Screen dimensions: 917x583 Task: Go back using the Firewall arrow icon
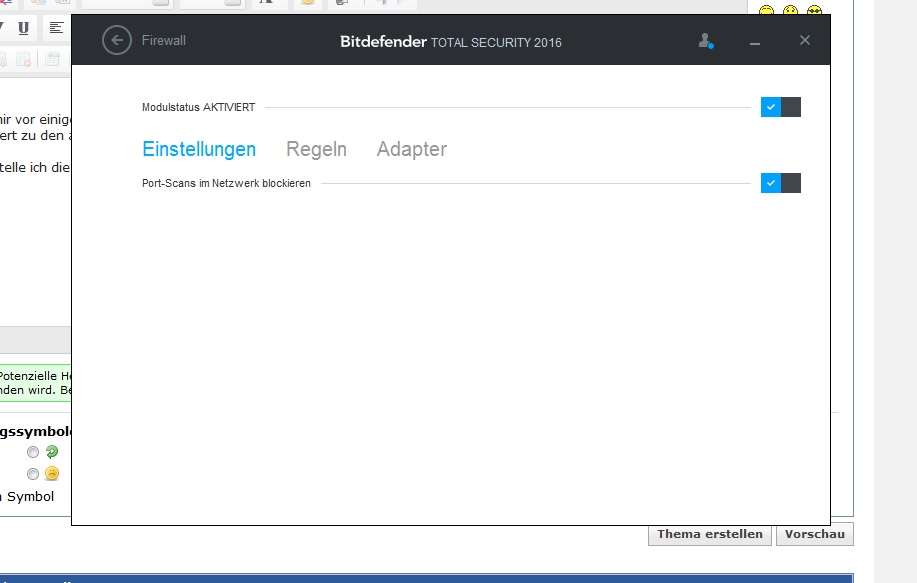click(x=117, y=40)
